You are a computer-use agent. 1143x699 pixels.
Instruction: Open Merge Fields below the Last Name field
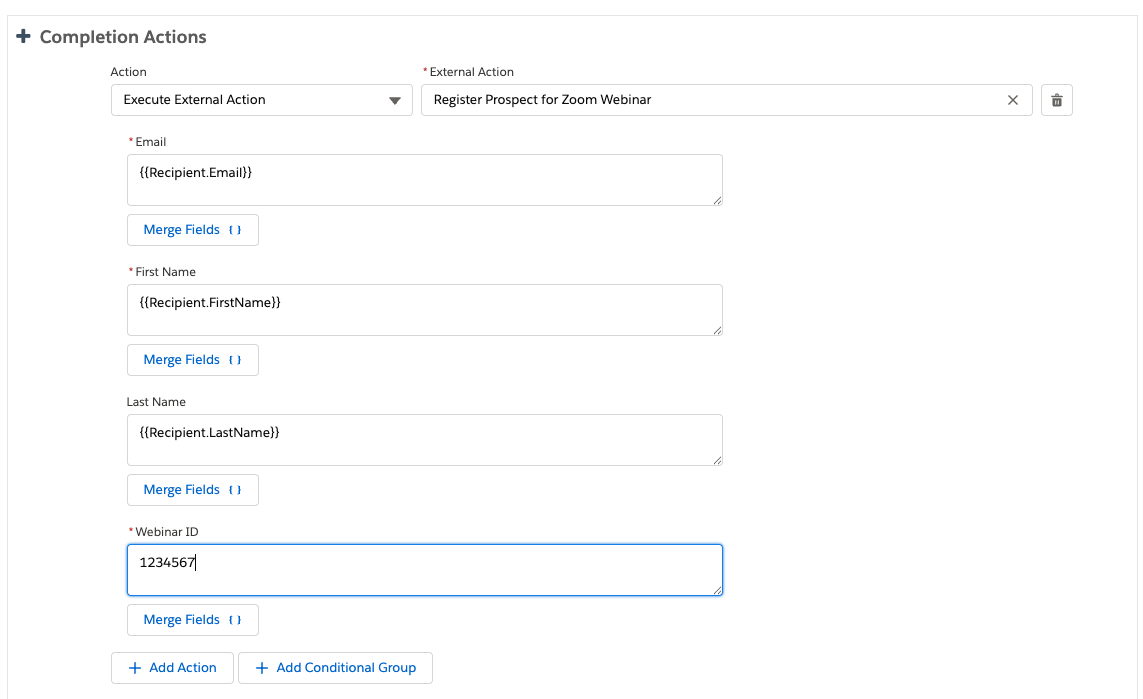[192, 490]
